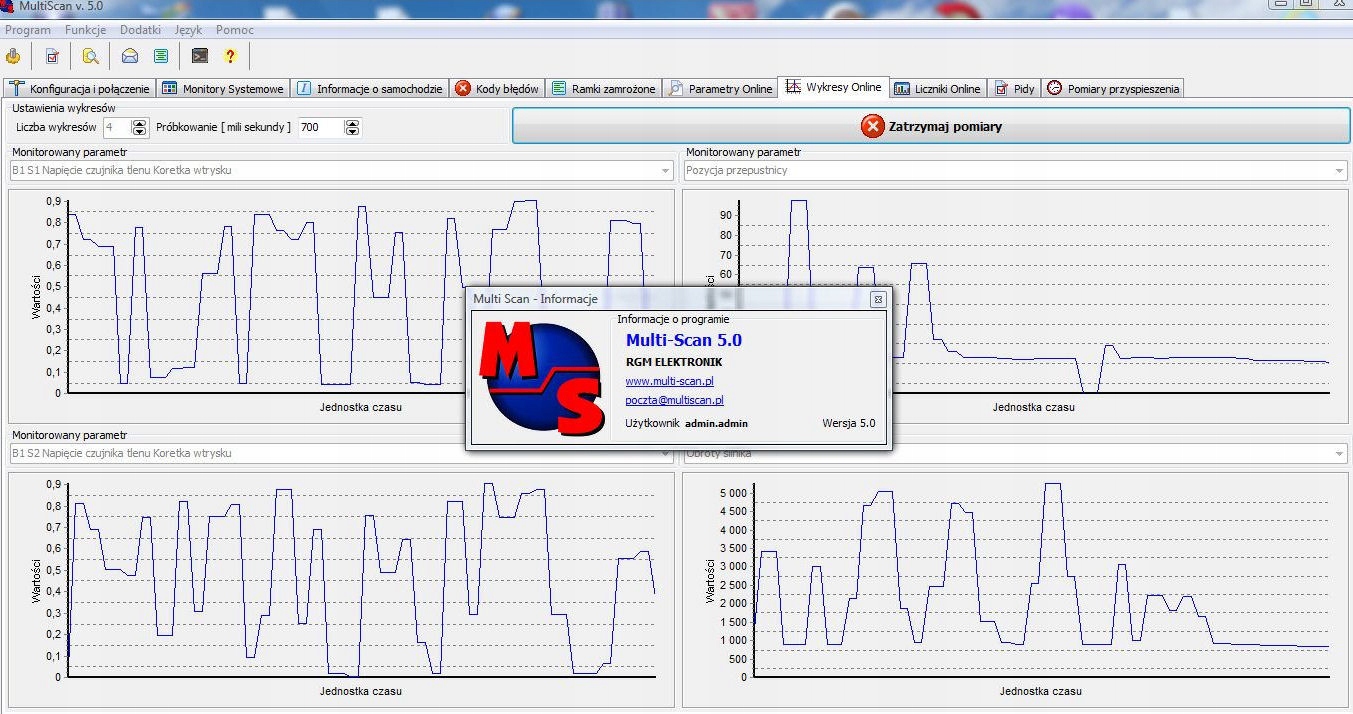Expand the B1 S2 Napięcie czujnika dropdown
Viewport: 1353px width, 714px height.
click(665, 454)
